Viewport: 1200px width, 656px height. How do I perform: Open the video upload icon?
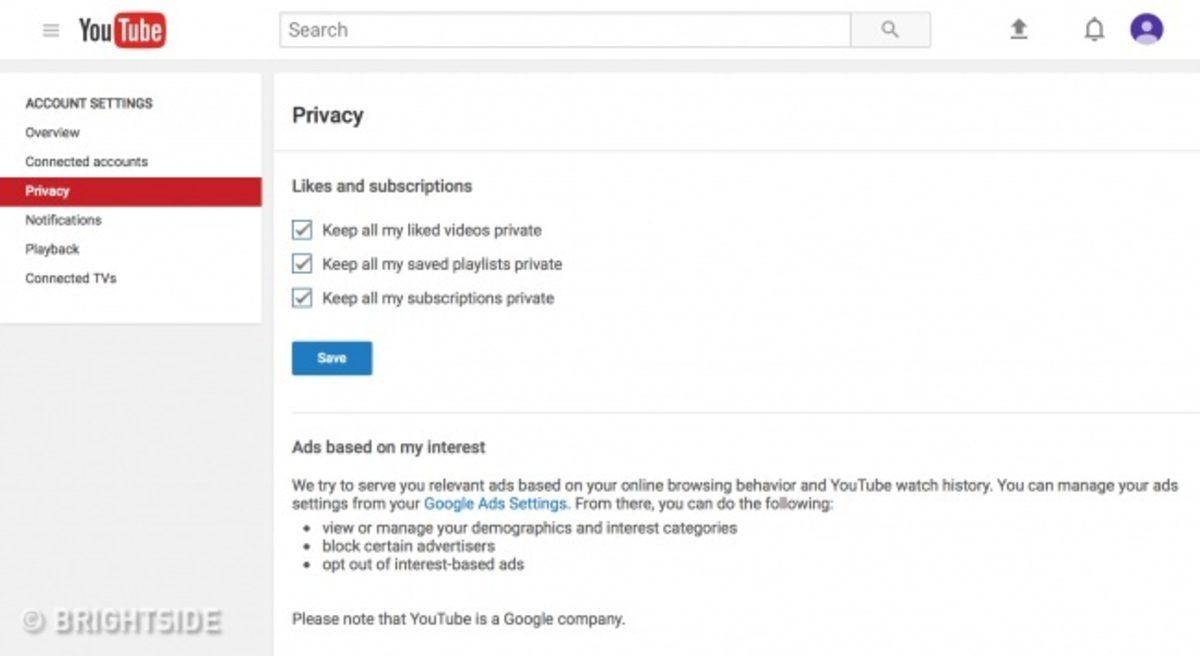[x=1018, y=29]
